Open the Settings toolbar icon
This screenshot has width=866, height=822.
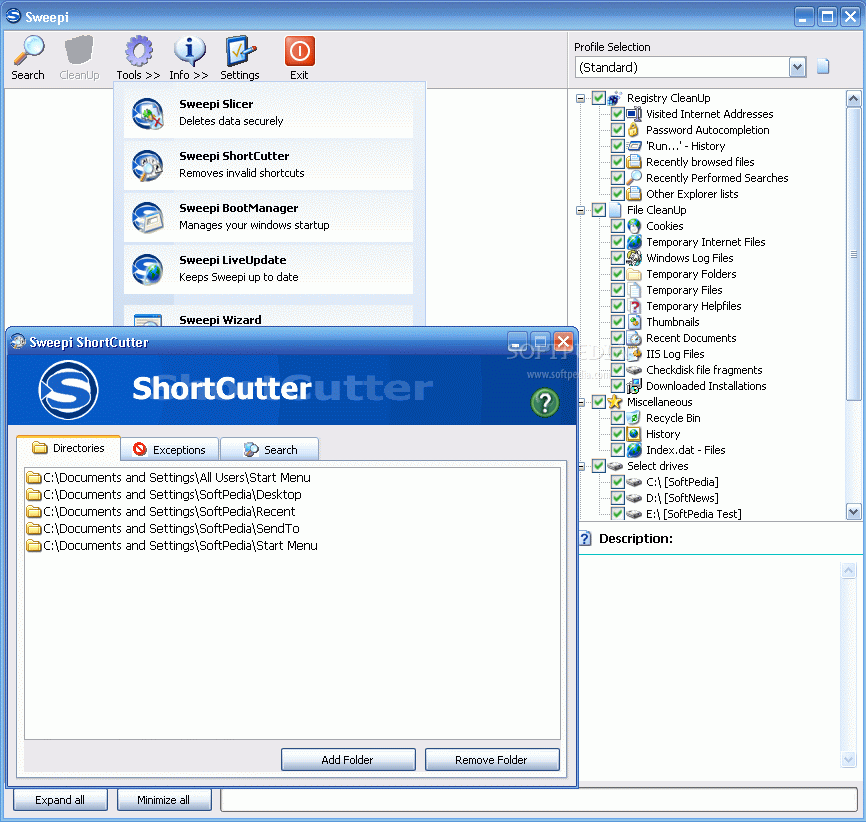coord(240,51)
